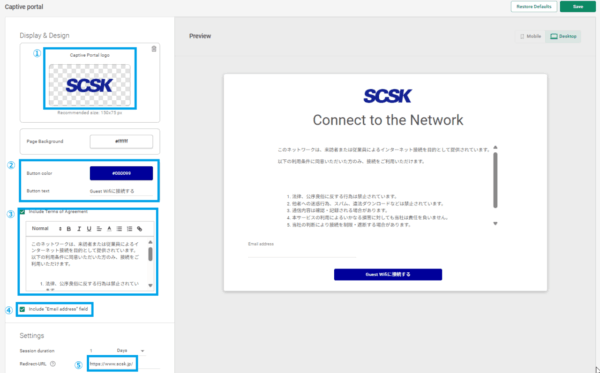Click the "Preview" label

coord(200,36)
